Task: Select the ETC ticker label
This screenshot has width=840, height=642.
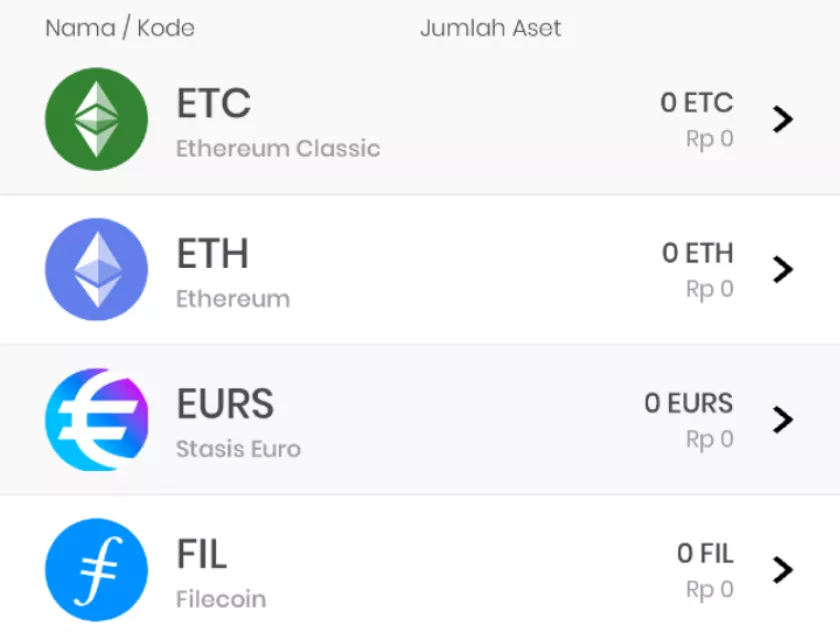Action: pyautogui.click(x=213, y=103)
